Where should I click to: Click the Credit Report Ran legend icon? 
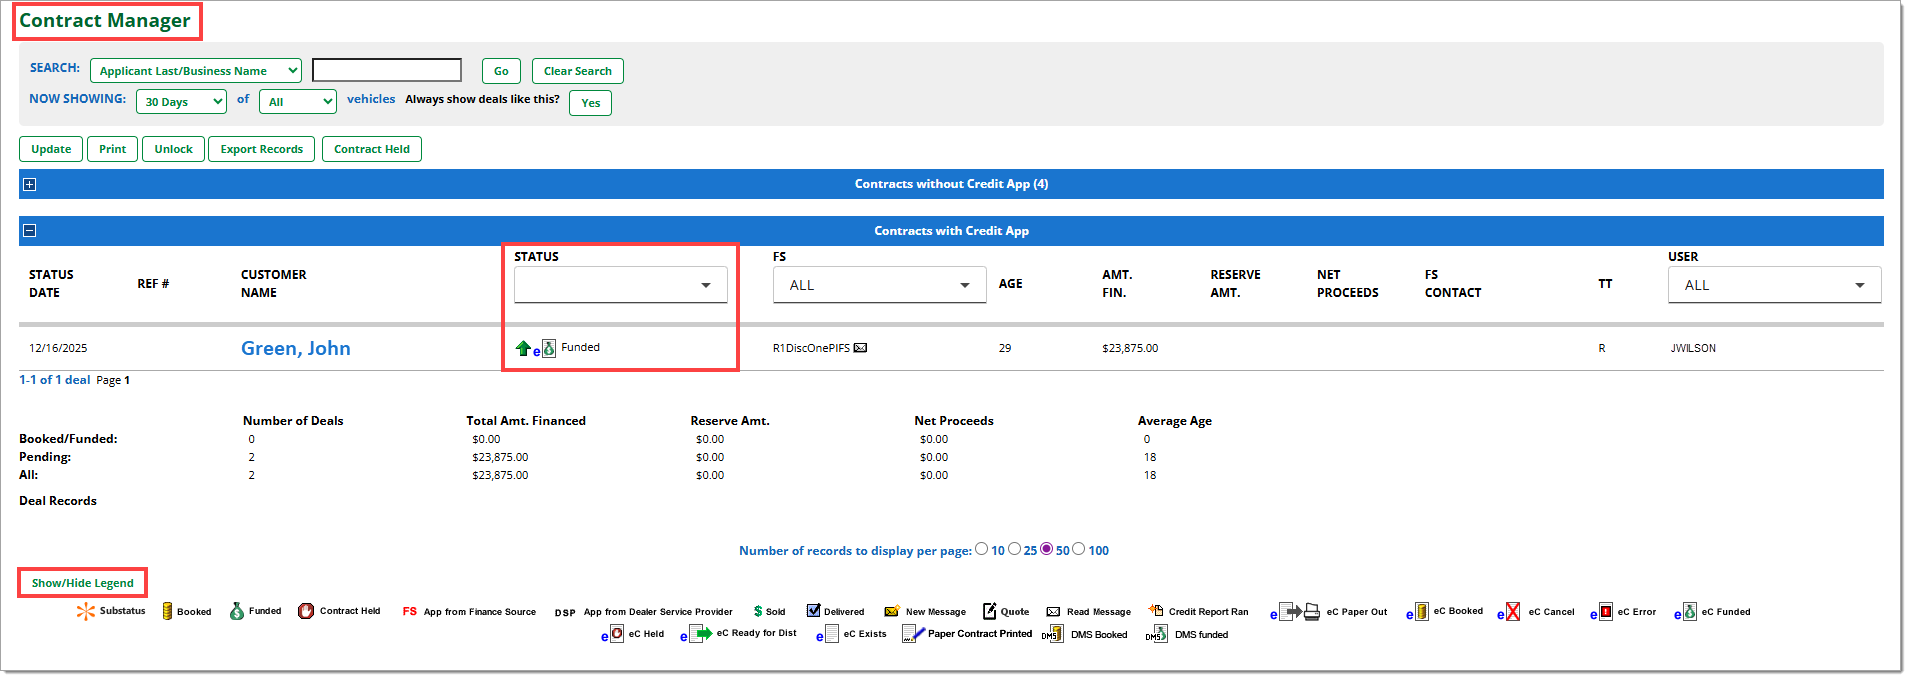click(1156, 611)
